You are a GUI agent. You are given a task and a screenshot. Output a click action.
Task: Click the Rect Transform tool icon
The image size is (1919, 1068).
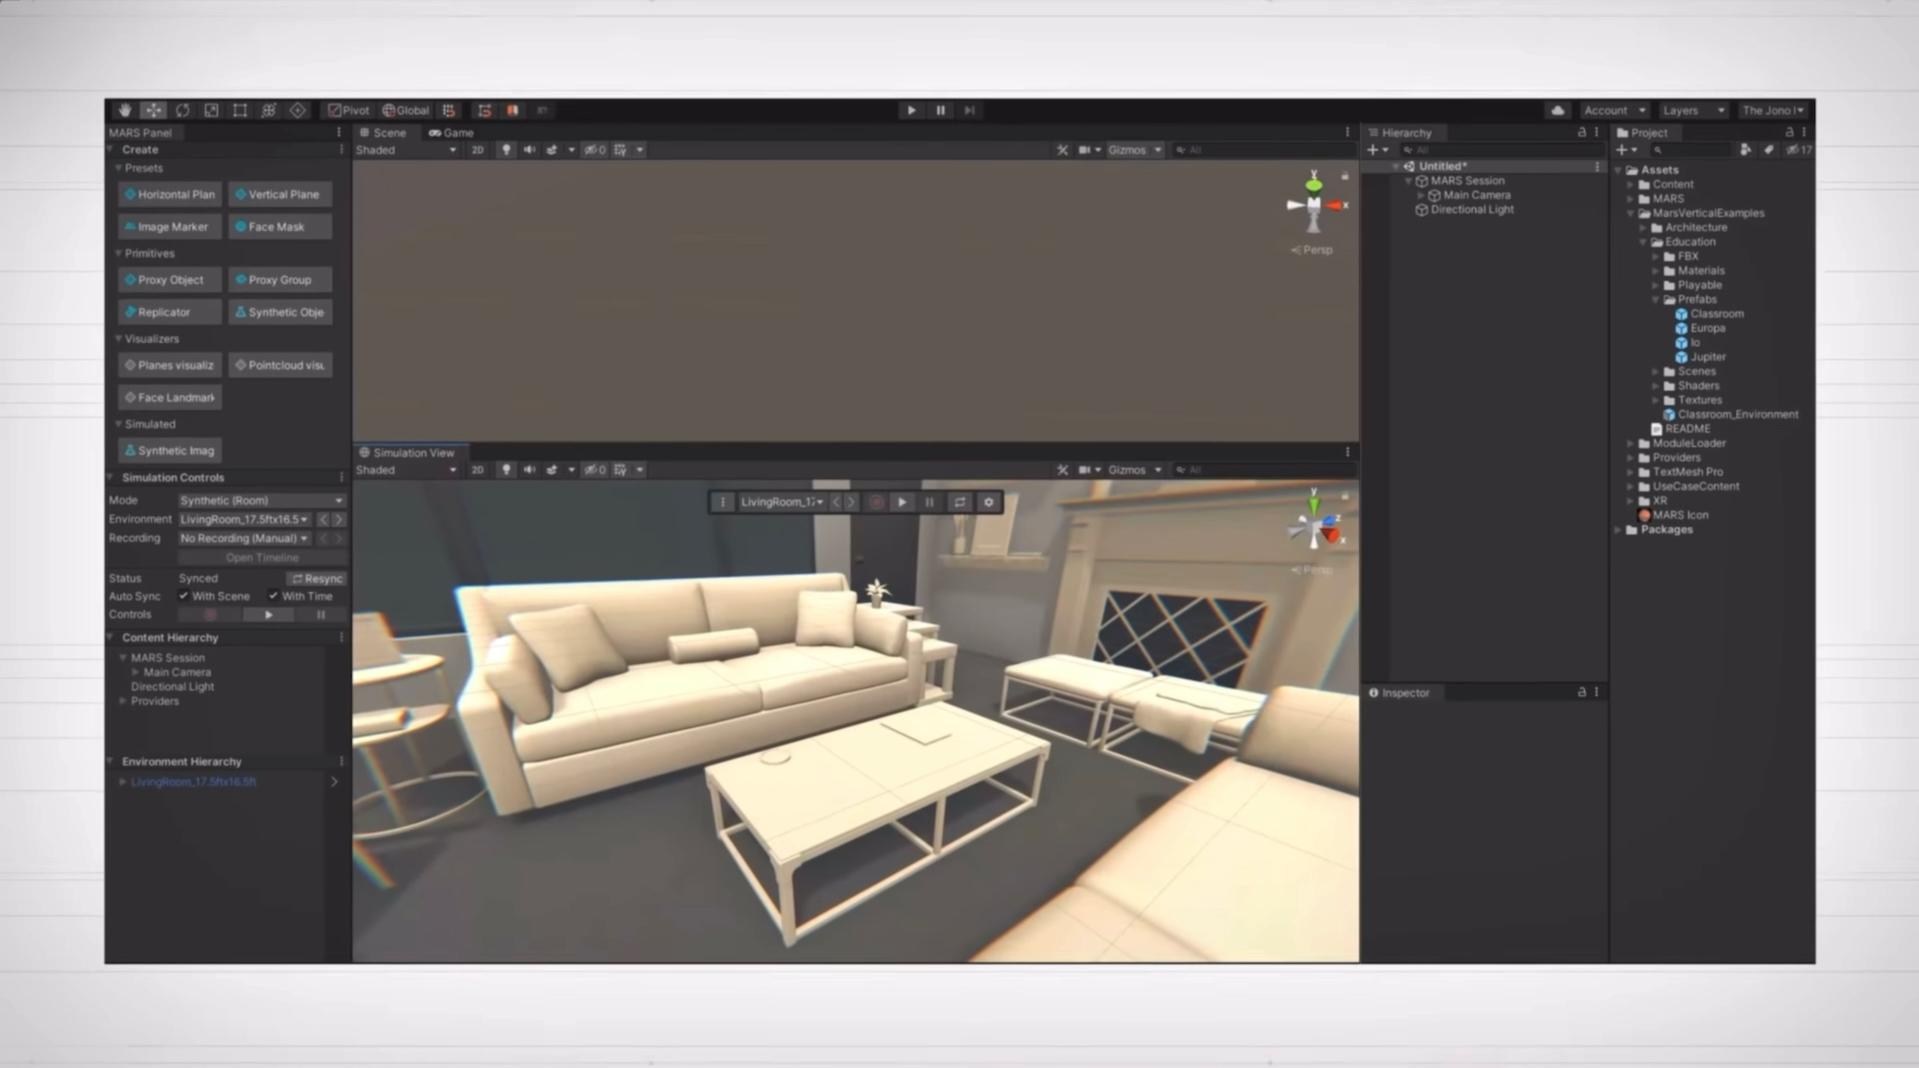click(x=240, y=110)
